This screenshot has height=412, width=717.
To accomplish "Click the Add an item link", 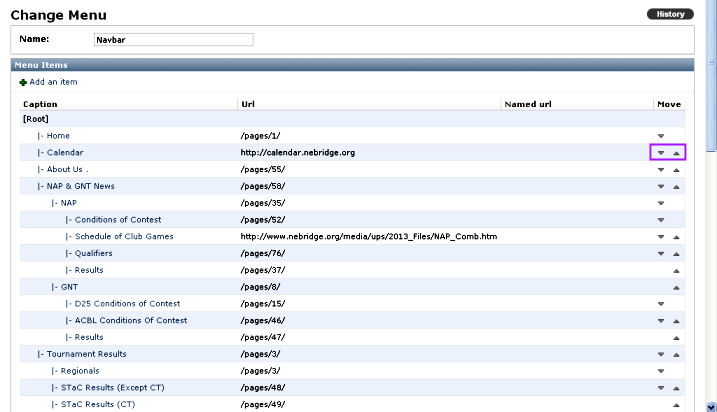I will (53, 82).
